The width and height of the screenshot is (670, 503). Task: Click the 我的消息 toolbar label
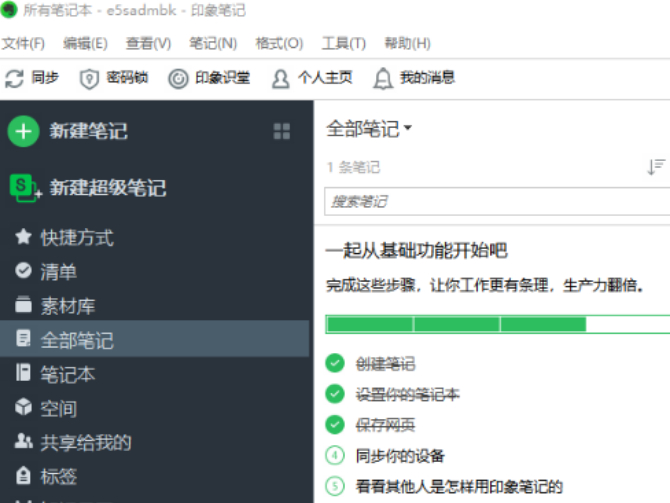(427, 78)
